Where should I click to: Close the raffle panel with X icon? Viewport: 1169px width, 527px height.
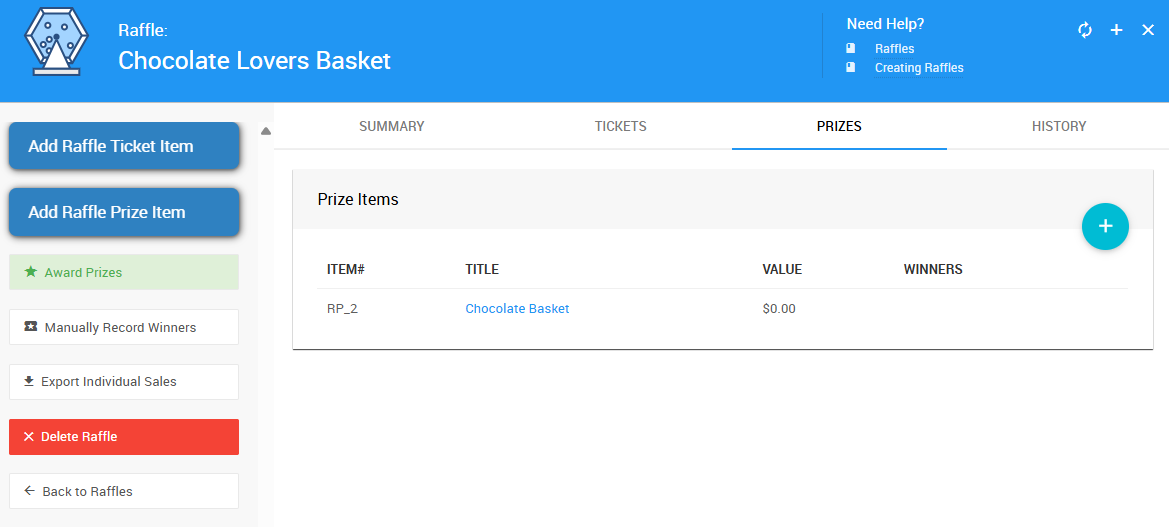1148,30
